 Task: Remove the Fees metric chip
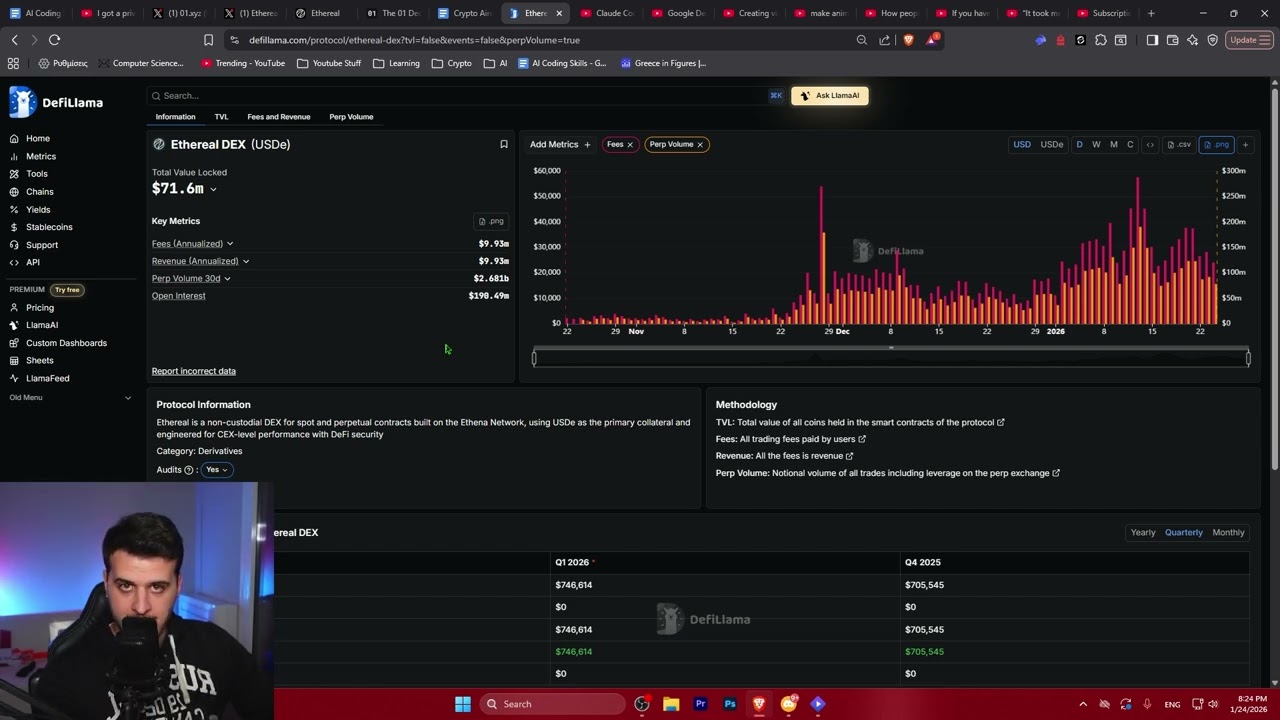pos(630,144)
